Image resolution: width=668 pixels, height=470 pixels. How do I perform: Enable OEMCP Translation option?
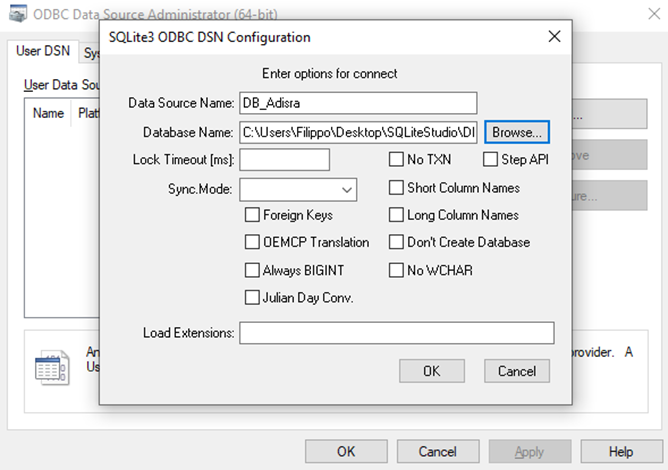[x=252, y=242]
